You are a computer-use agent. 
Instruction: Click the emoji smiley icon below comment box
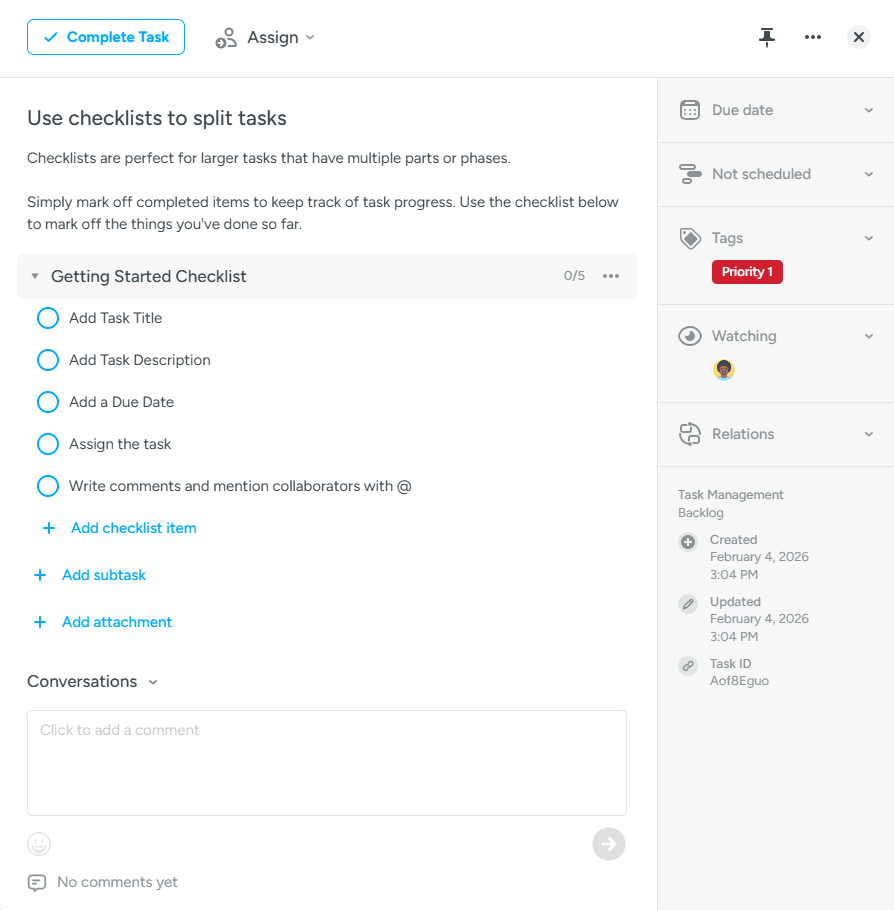(x=39, y=844)
